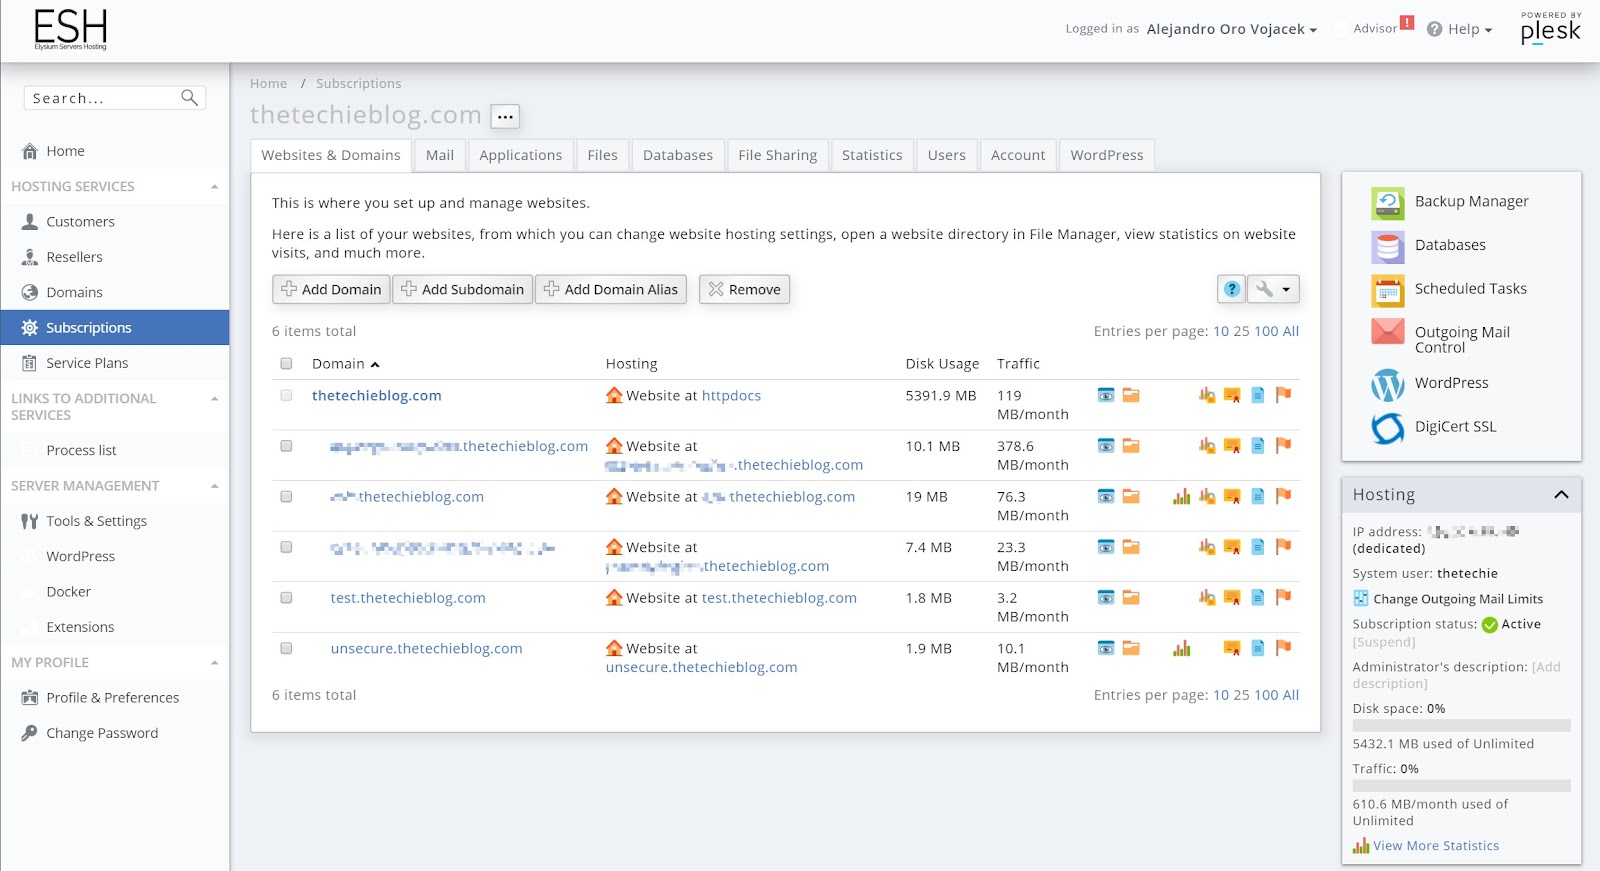Open site preview for unsecure.thetechieblog.com
This screenshot has width=1600, height=871.
(1106, 648)
